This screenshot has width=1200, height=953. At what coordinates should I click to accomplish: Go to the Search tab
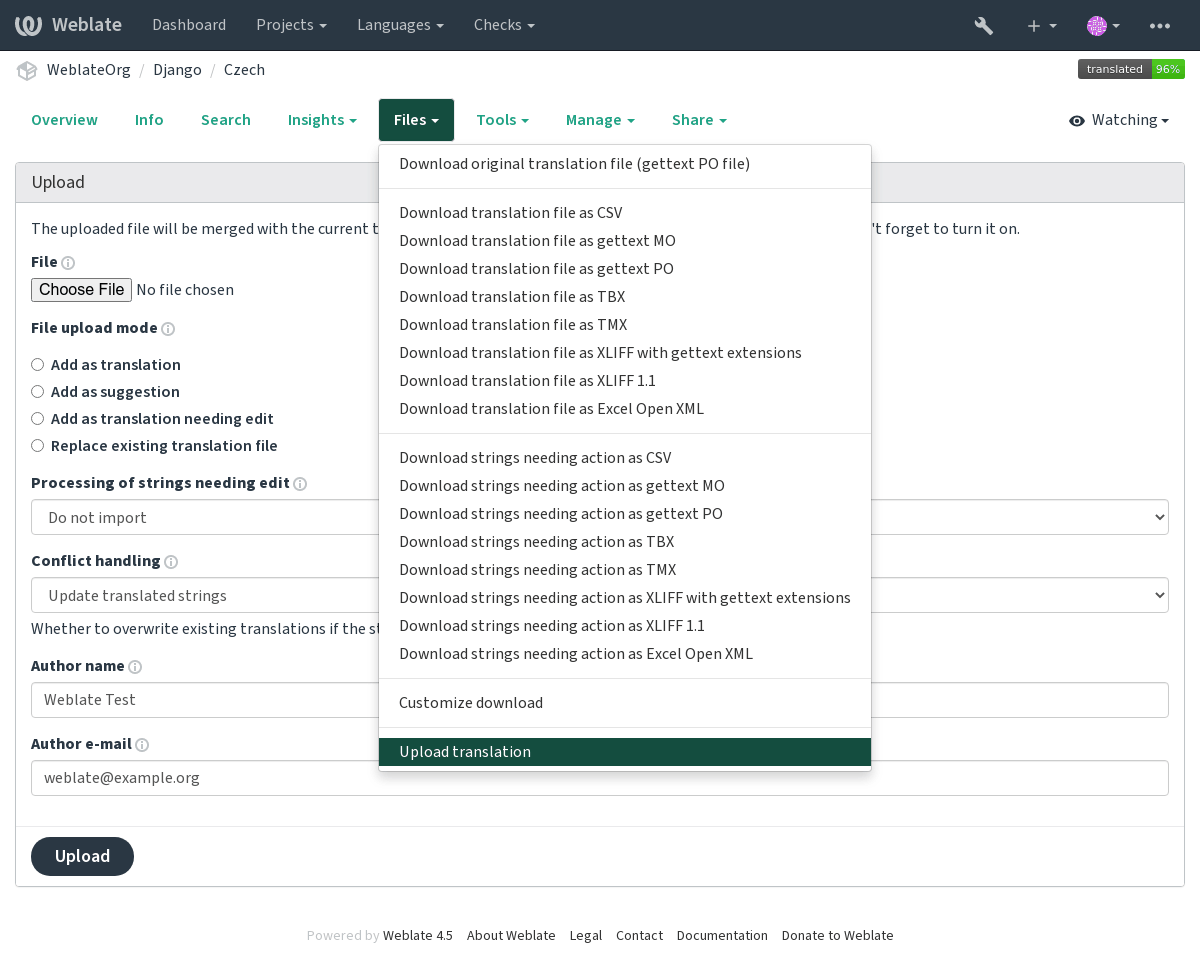click(226, 120)
